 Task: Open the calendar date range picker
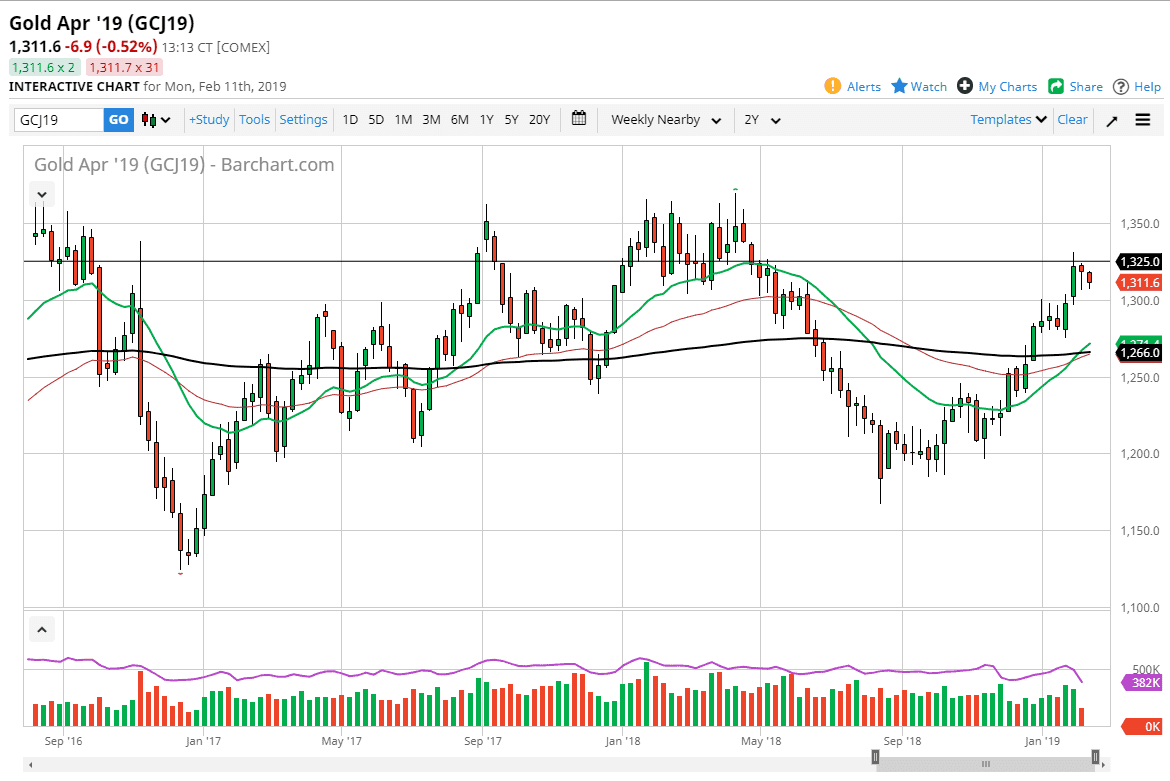[579, 119]
